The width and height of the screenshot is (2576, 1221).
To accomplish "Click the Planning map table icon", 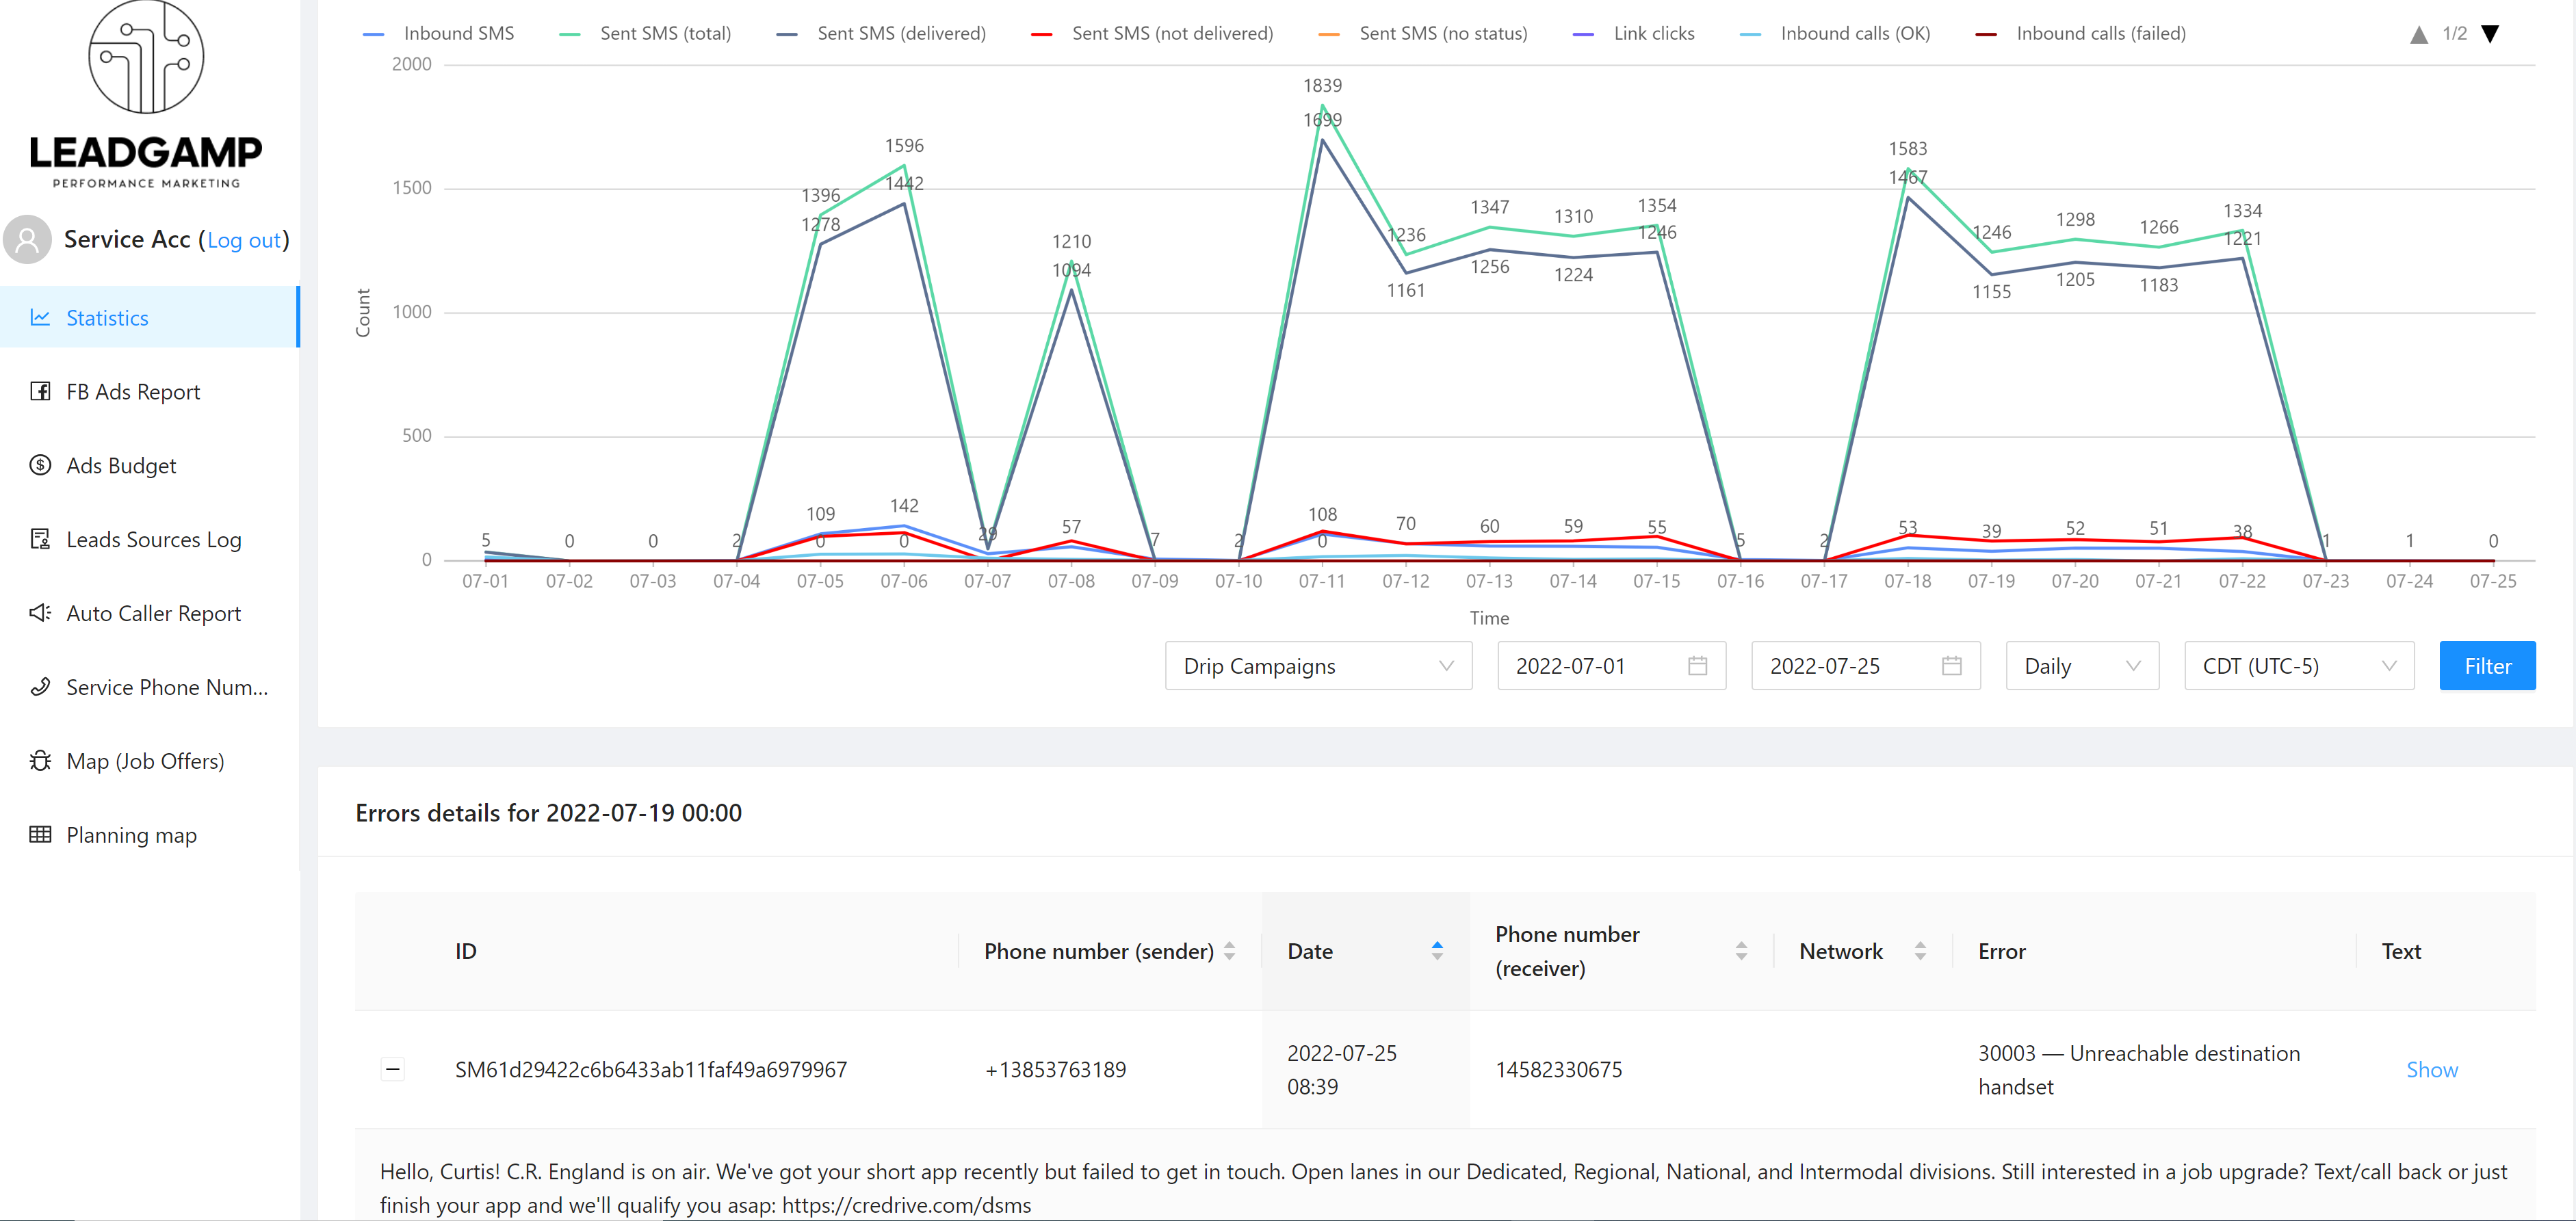I will pyautogui.click(x=40, y=836).
